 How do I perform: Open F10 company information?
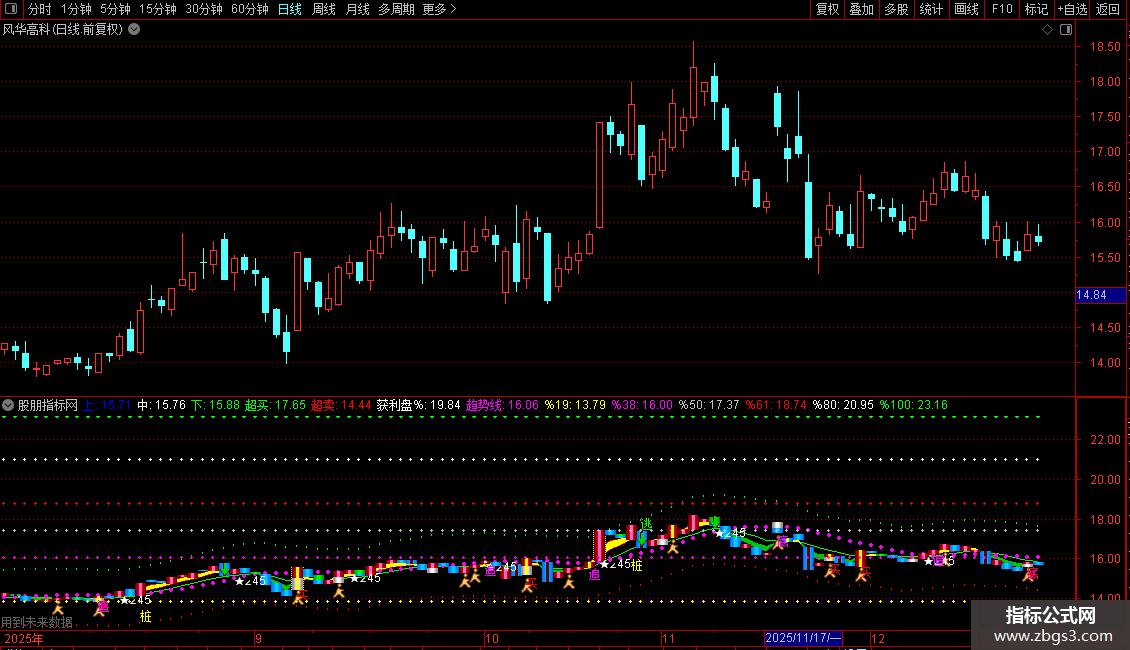[x=1002, y=9]
